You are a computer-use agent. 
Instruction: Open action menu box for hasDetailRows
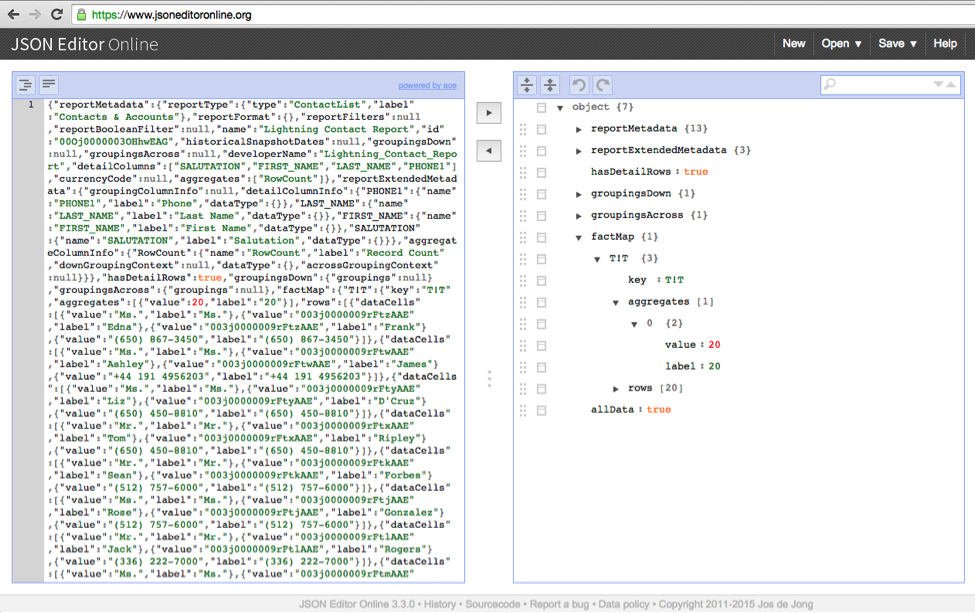pyautogui.click(x=542, y=172)
